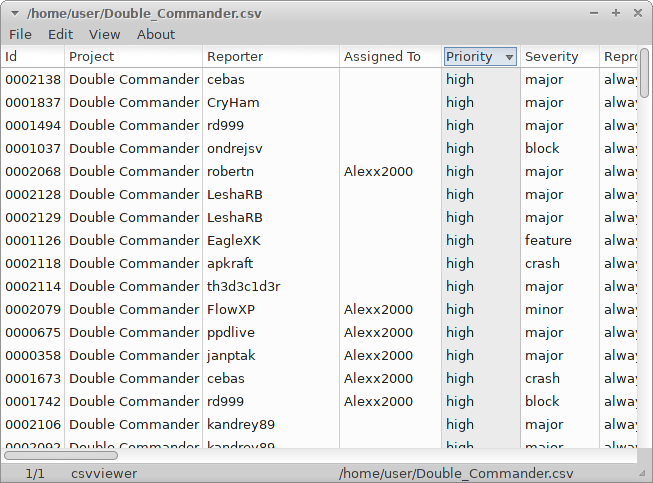
Task: Click the window resize grip icon
Action: point(642,473)
